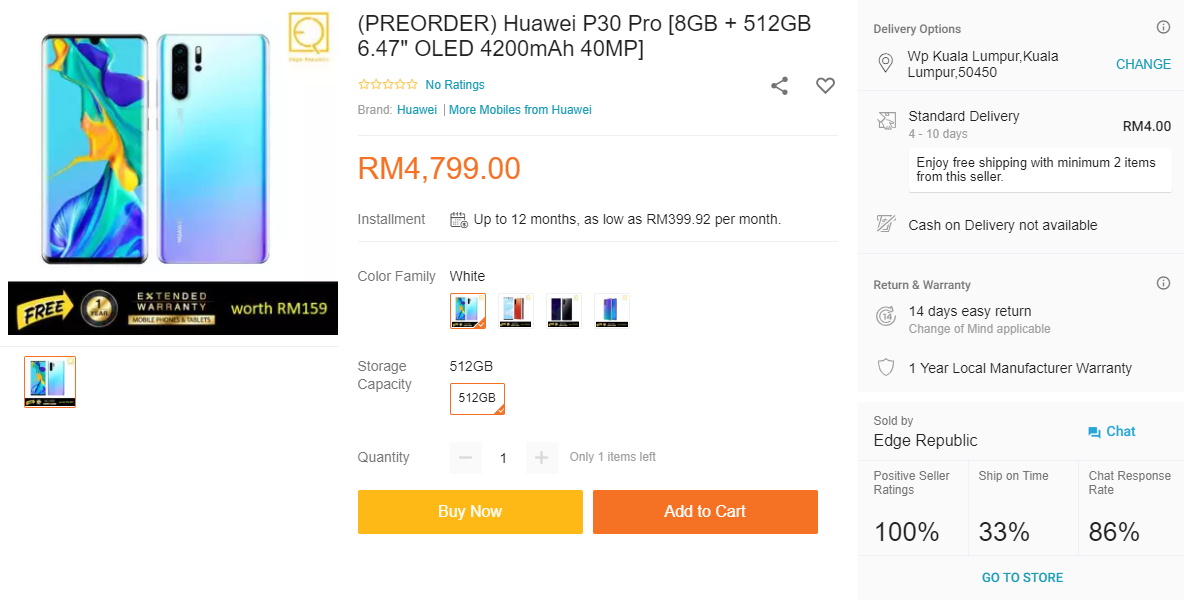Change the delivery location
Image resolution: width=1184 pixels, height=612 pixels.
point(1143,64)
